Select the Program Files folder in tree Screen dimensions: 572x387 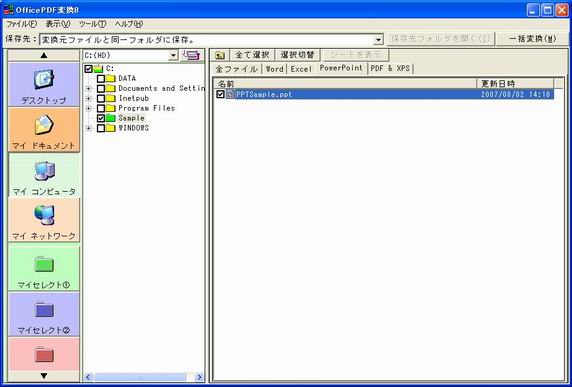pos(147,108)
